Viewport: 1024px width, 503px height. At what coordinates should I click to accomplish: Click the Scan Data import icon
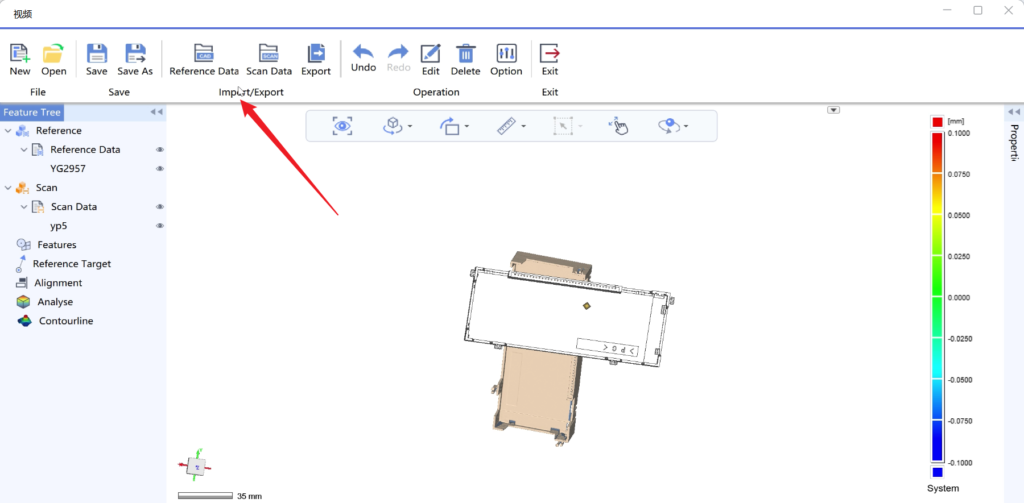coord(268,53)
